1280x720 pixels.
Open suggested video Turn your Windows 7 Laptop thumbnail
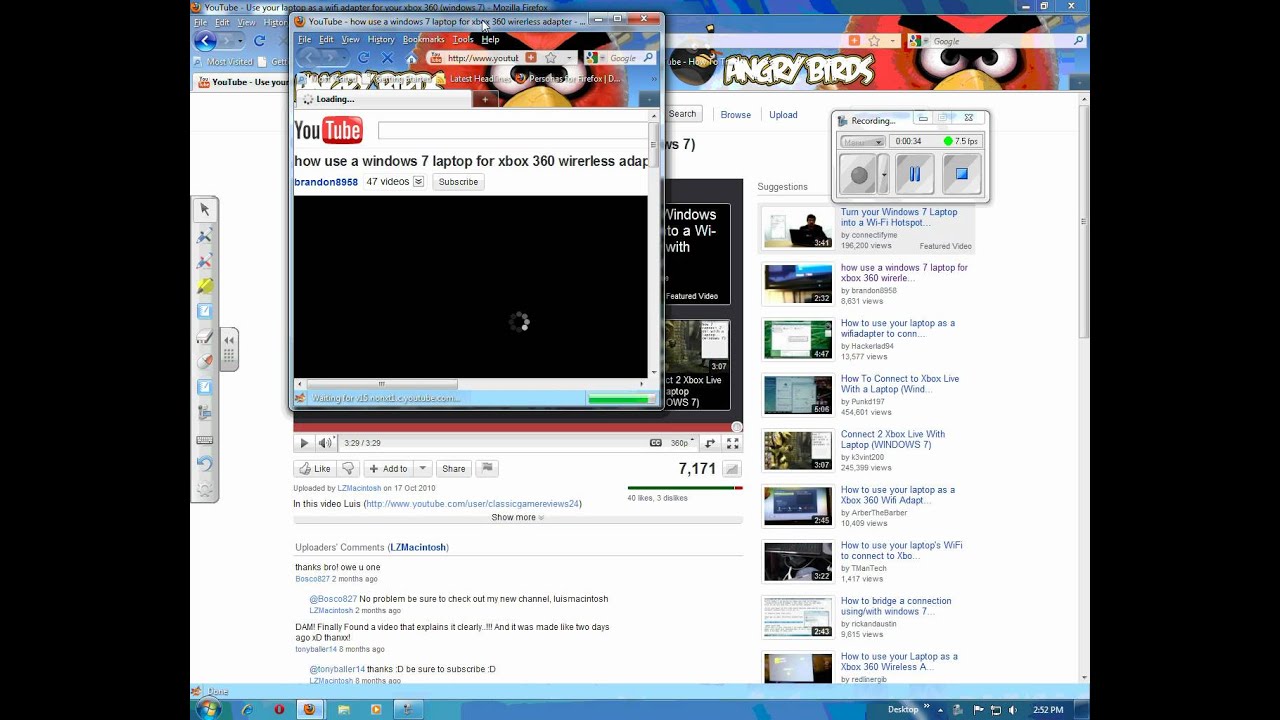pos(797,228)
